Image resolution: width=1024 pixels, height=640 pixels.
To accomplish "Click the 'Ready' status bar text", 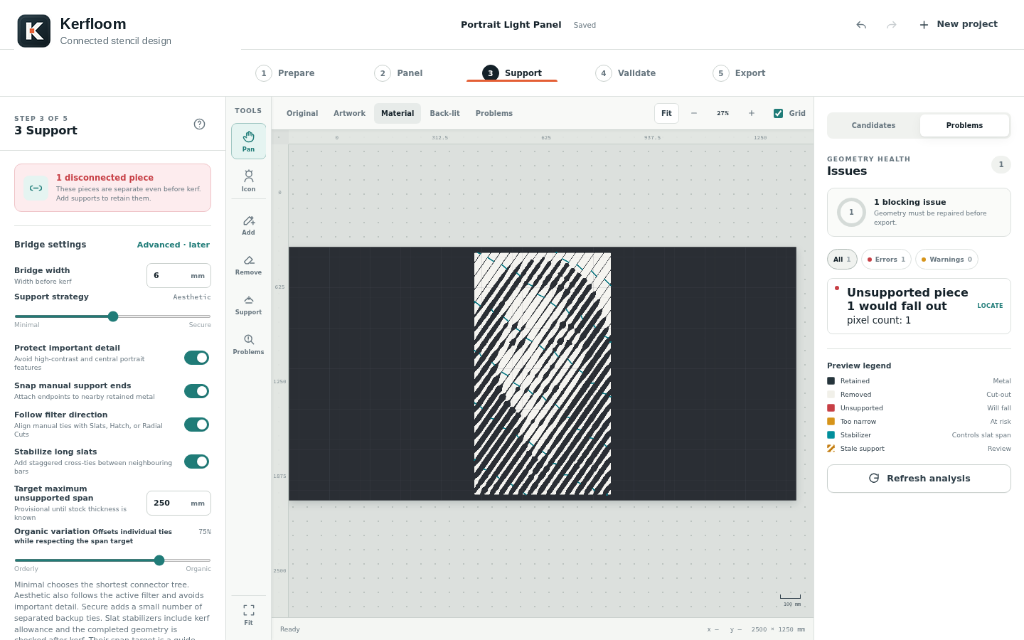I will [x=290, y=629].
